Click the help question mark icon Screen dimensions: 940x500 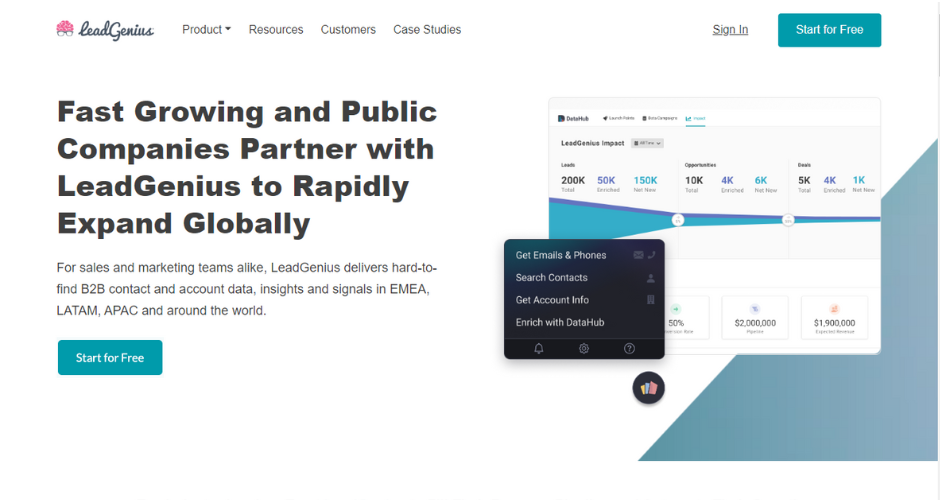point(629,348)
